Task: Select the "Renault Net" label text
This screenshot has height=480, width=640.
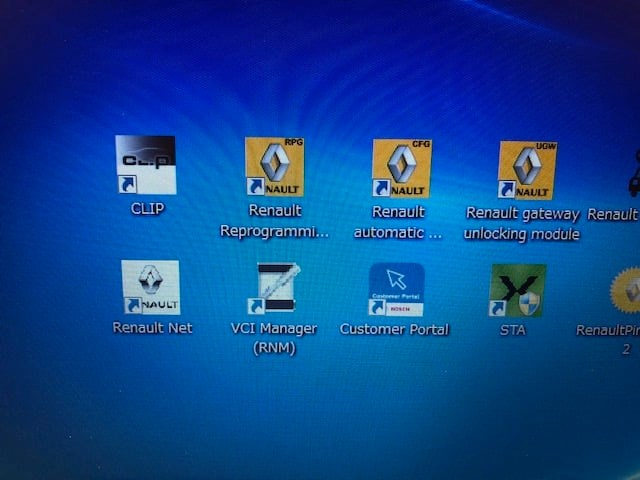Action: click(x=152, y=328)
